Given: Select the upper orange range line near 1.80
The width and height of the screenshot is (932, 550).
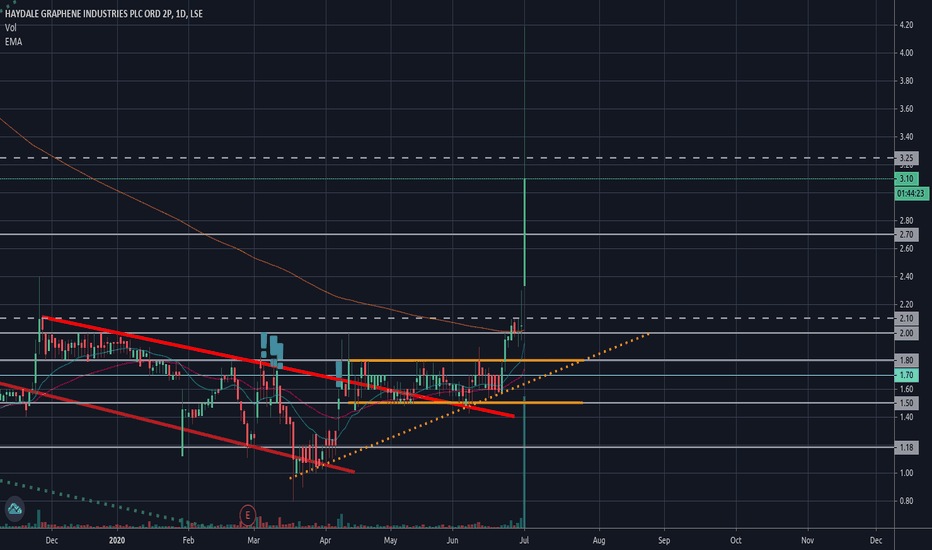Looking at the screenshot, I should 465,360.
